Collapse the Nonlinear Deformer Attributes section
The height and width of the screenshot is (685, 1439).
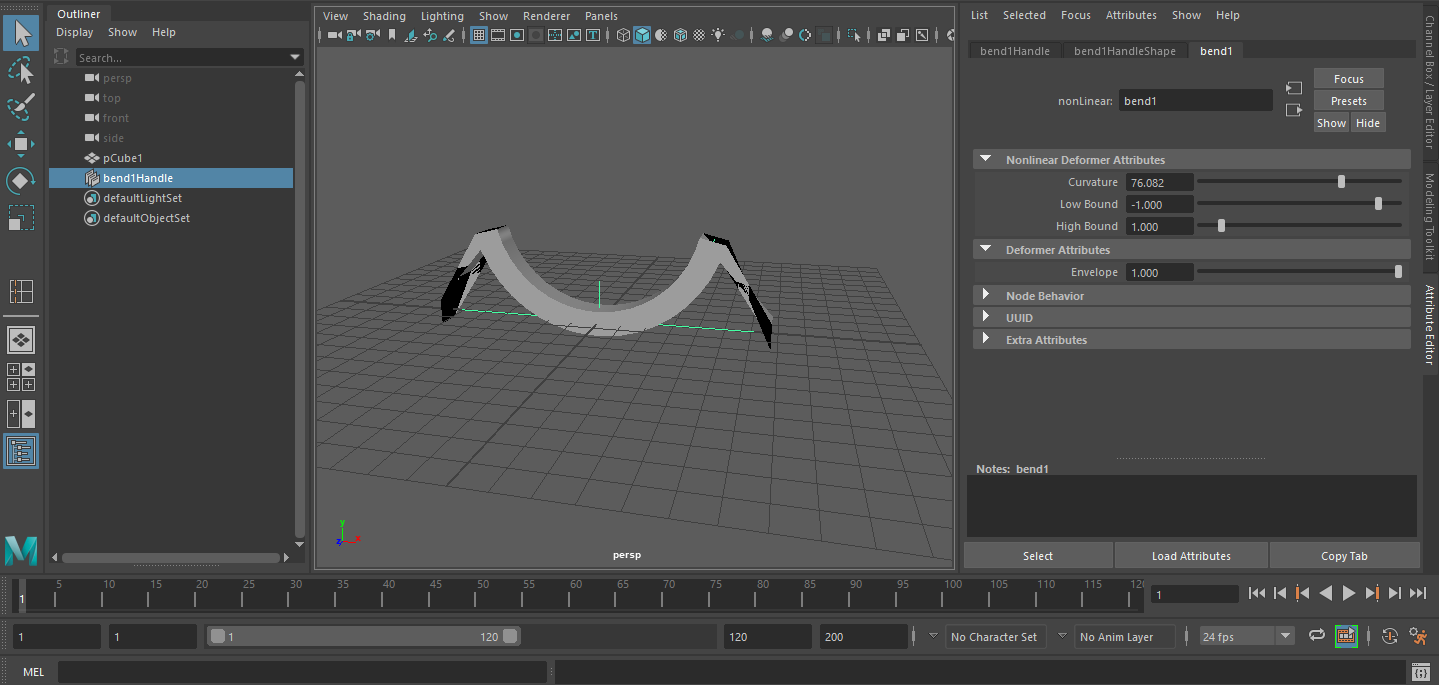[986, 159]
